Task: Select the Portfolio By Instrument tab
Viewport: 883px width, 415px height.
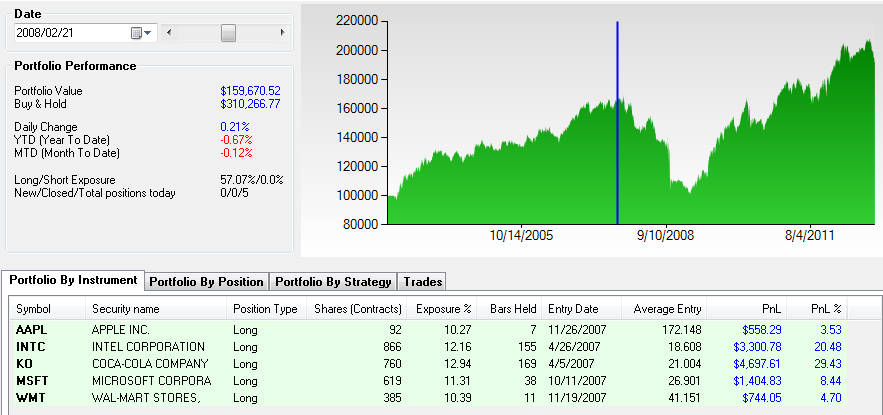Action: click(75, 281)
